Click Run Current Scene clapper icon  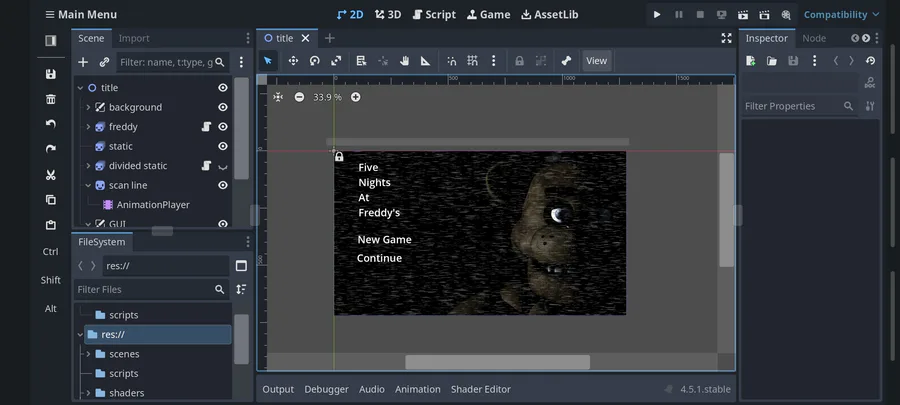click(x=743, y=14)
